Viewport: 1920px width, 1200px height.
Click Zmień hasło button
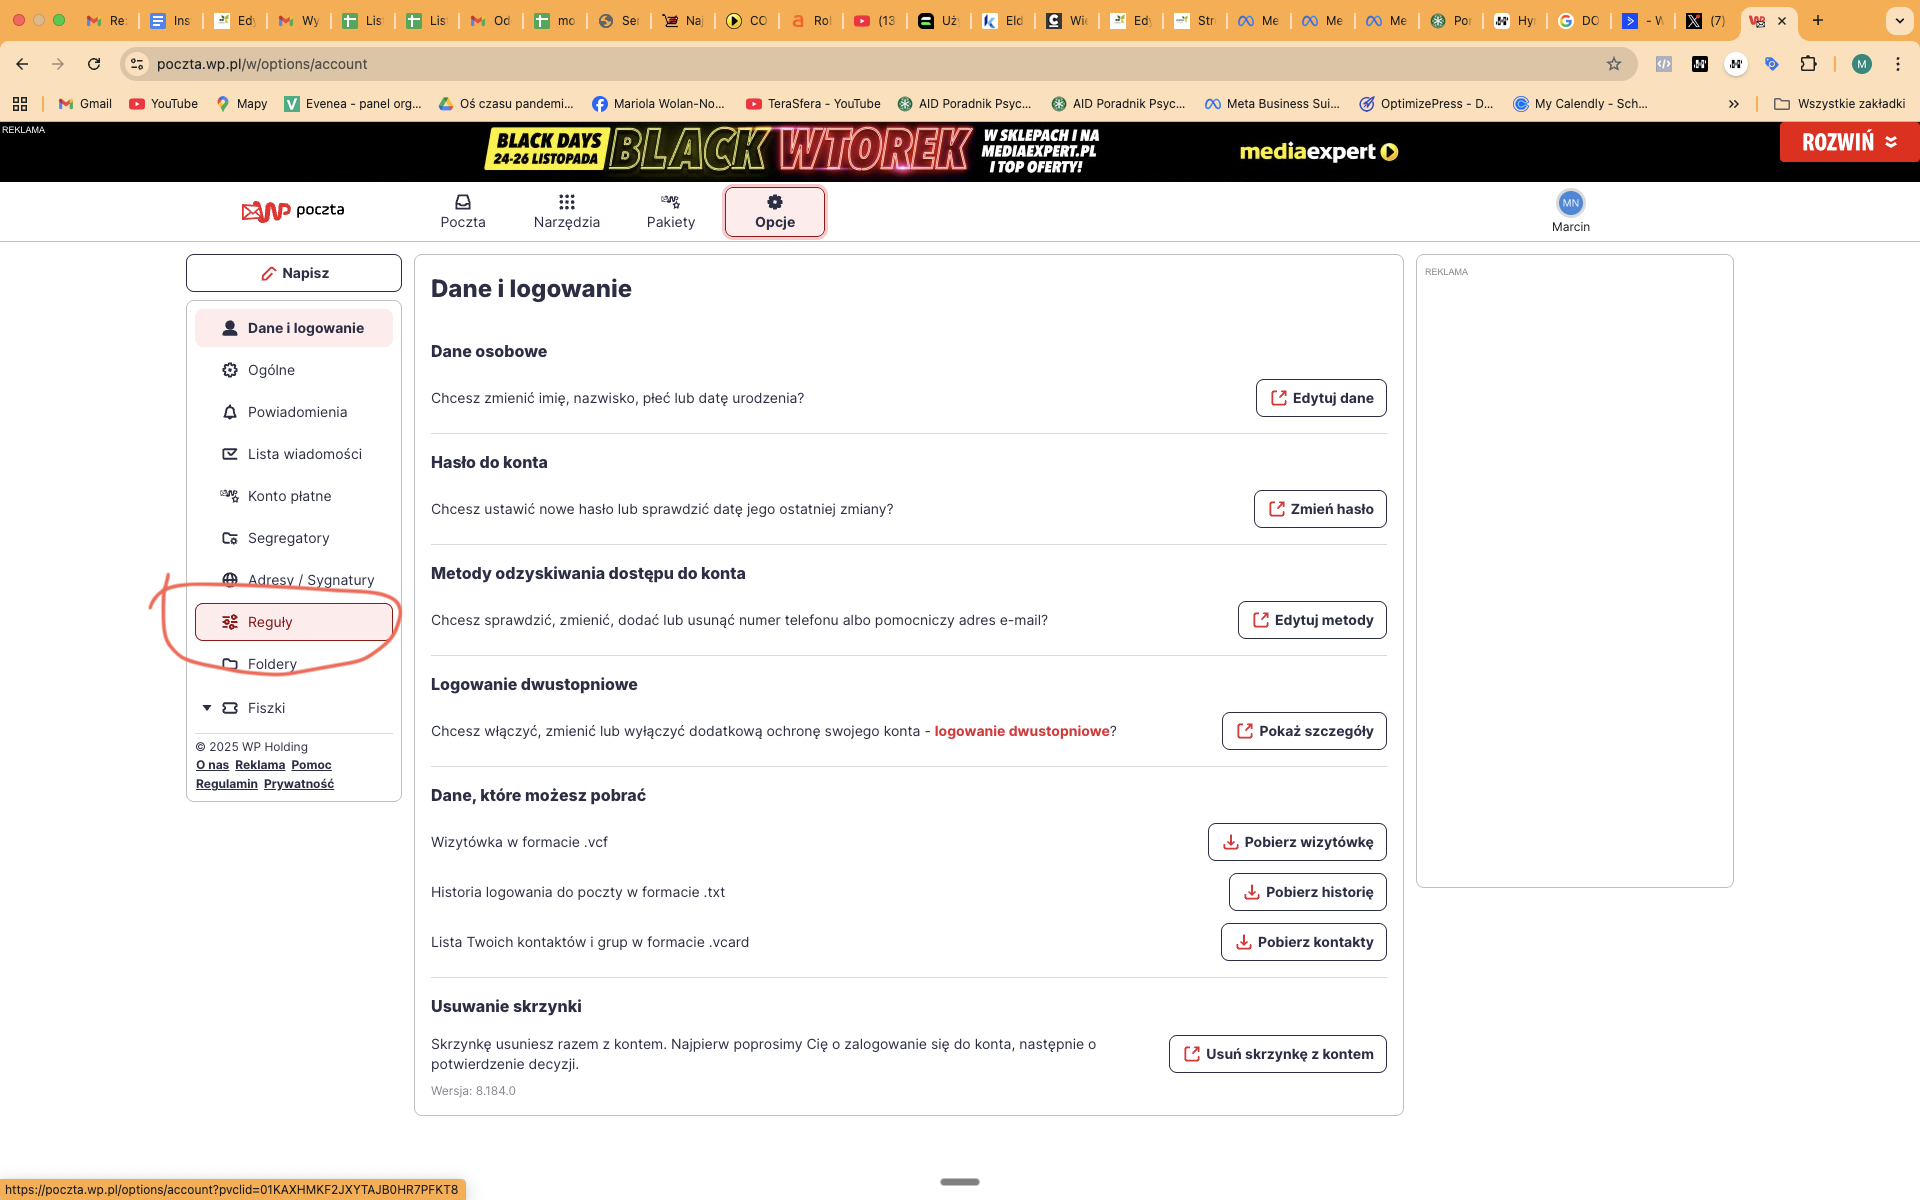(x=1320, y=509)
